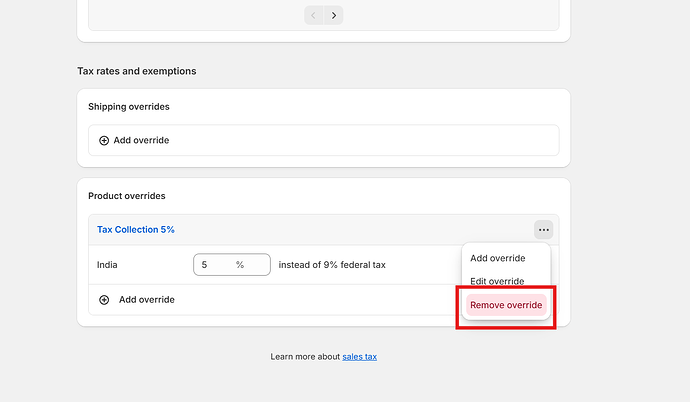Click the "instead of 9% federal tax" text
This screenshot has height=402, width=690.
pos(332,265)
